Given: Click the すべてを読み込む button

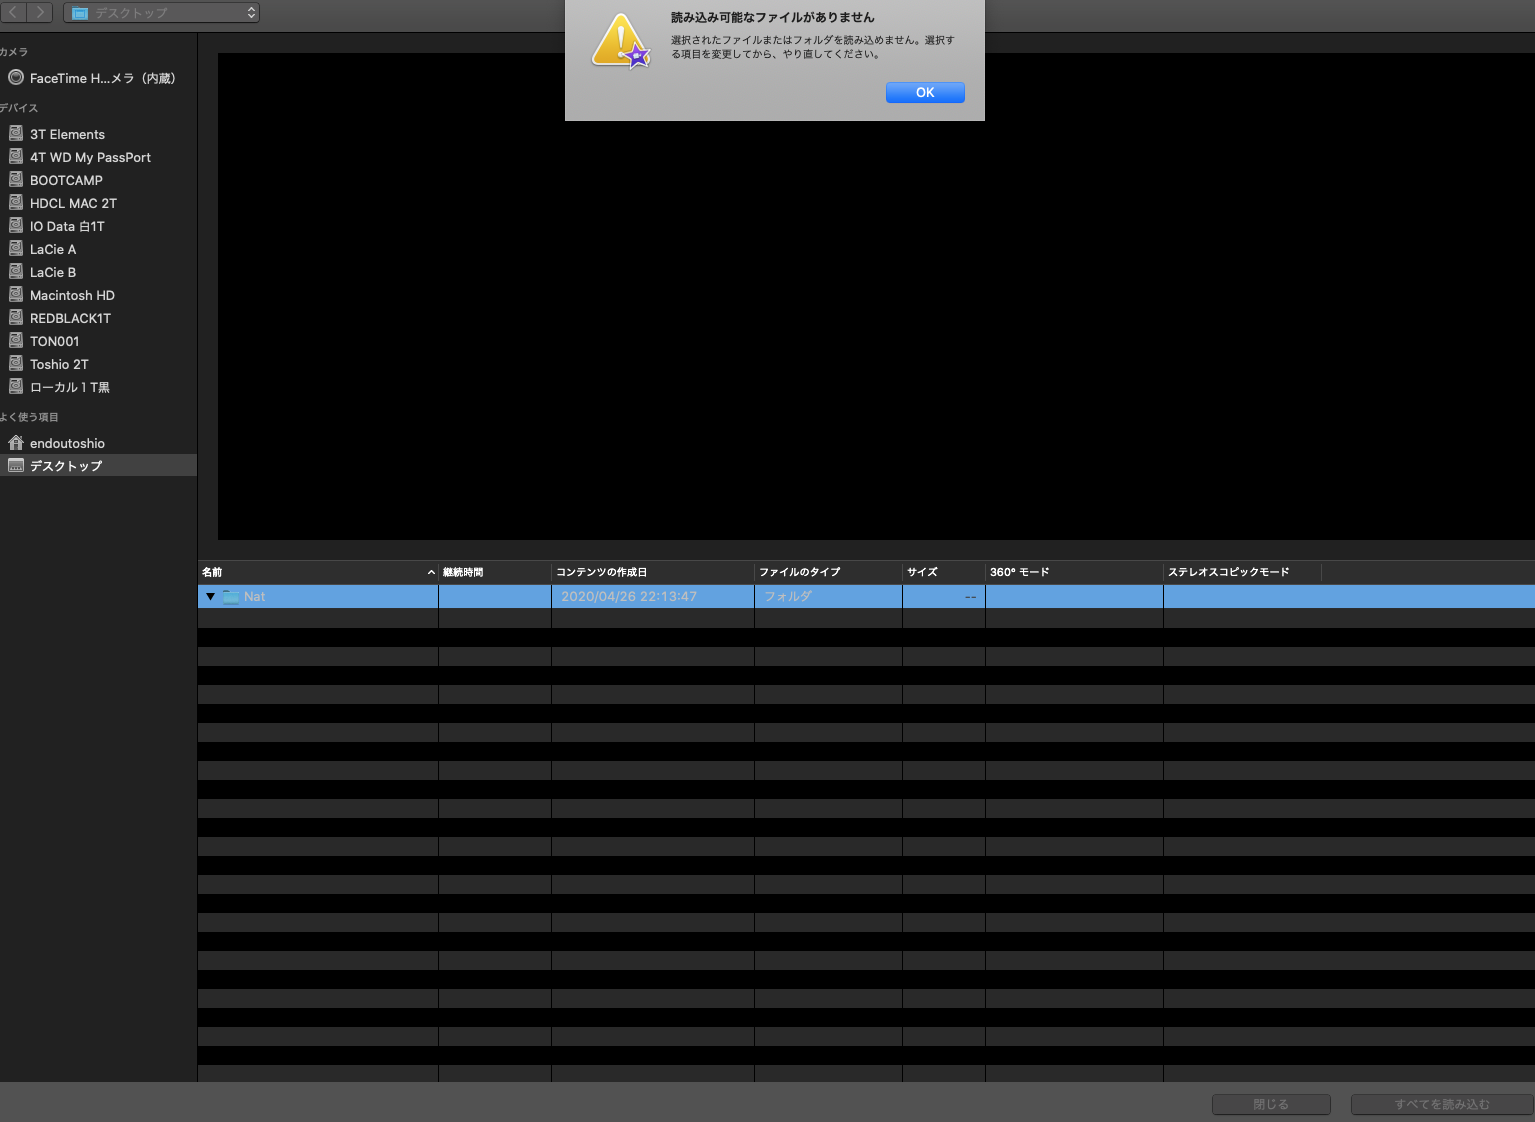Looking at the screenshot, I should point(1441,1104).
